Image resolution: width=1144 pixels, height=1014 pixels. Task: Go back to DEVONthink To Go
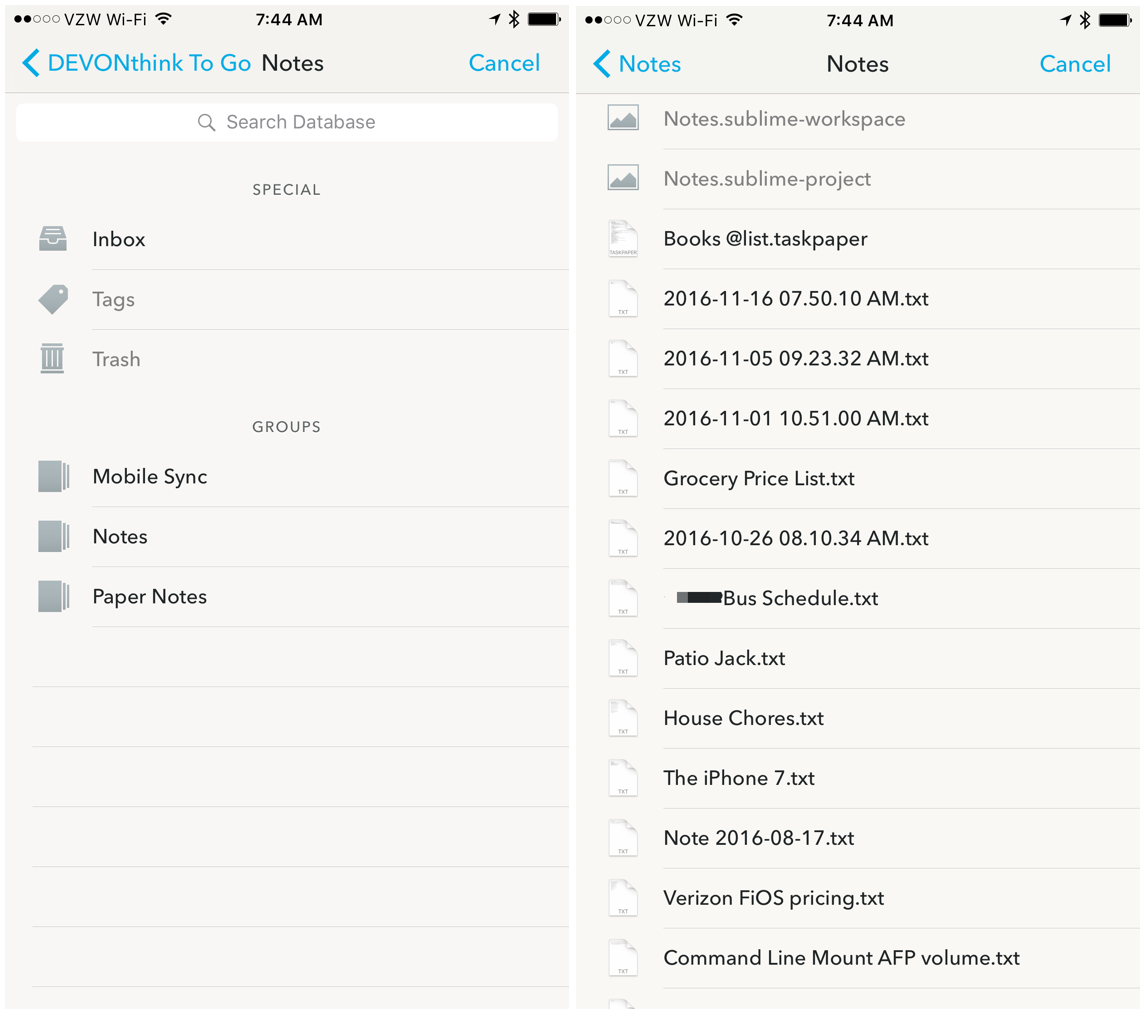[x=136, y=63]
